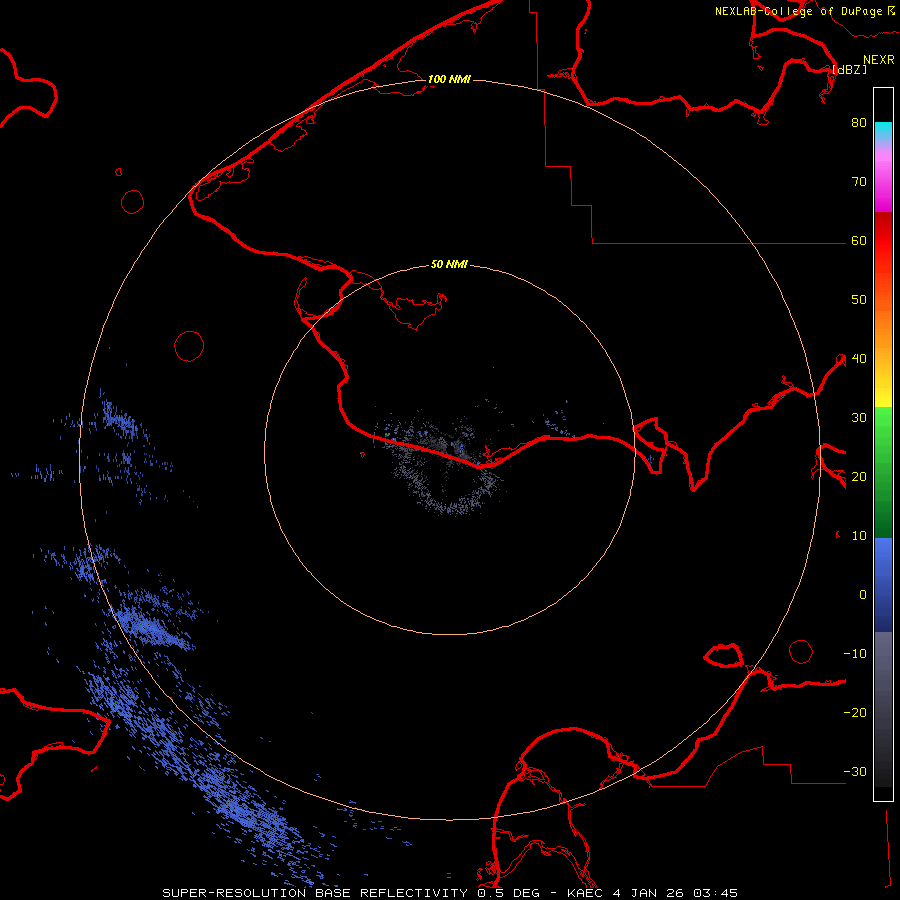Click the orange segment of the reflectivity color bar
Screen dimensions: 900x900
[883, 321]
